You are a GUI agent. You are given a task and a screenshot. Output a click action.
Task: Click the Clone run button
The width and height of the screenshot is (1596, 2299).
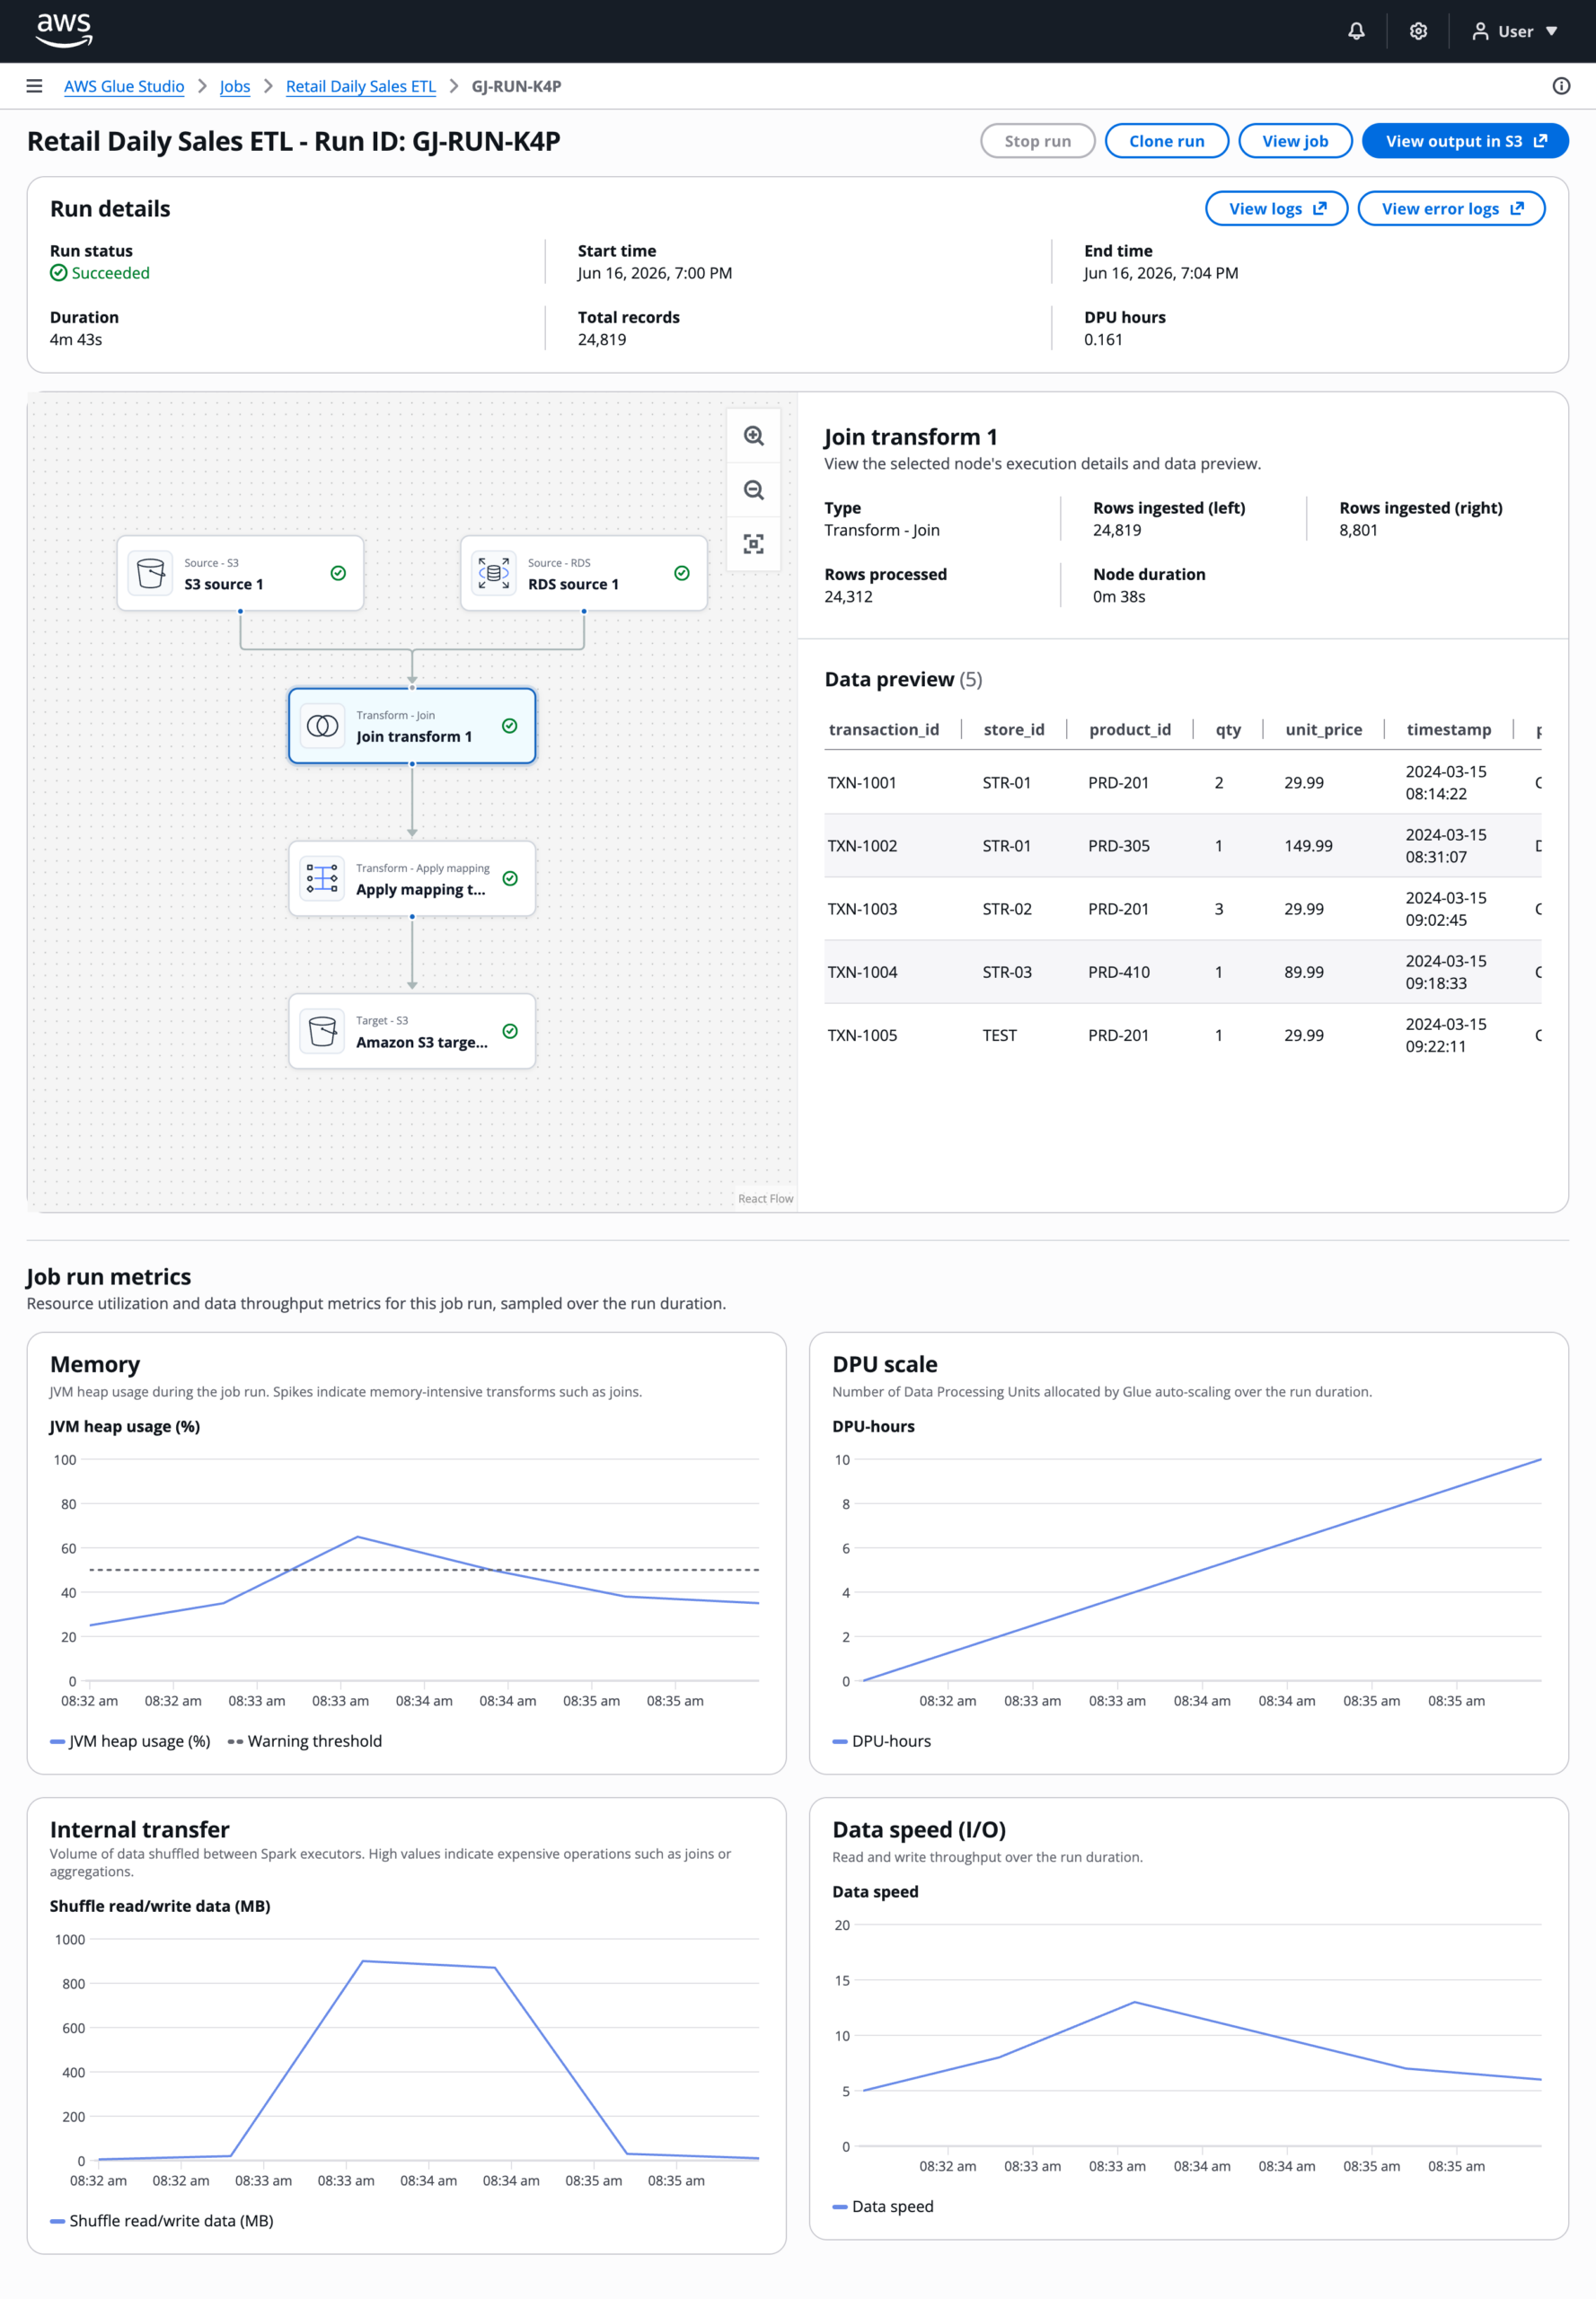click(x=1166, y=141)
